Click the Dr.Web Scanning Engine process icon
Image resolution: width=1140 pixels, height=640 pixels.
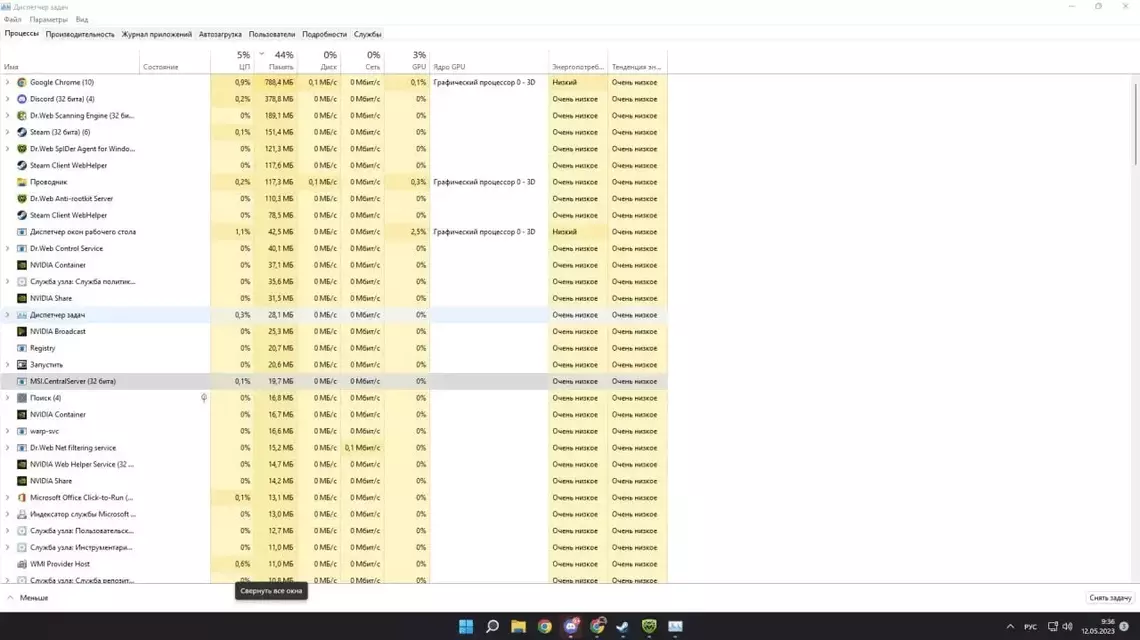tap(22, 116)
